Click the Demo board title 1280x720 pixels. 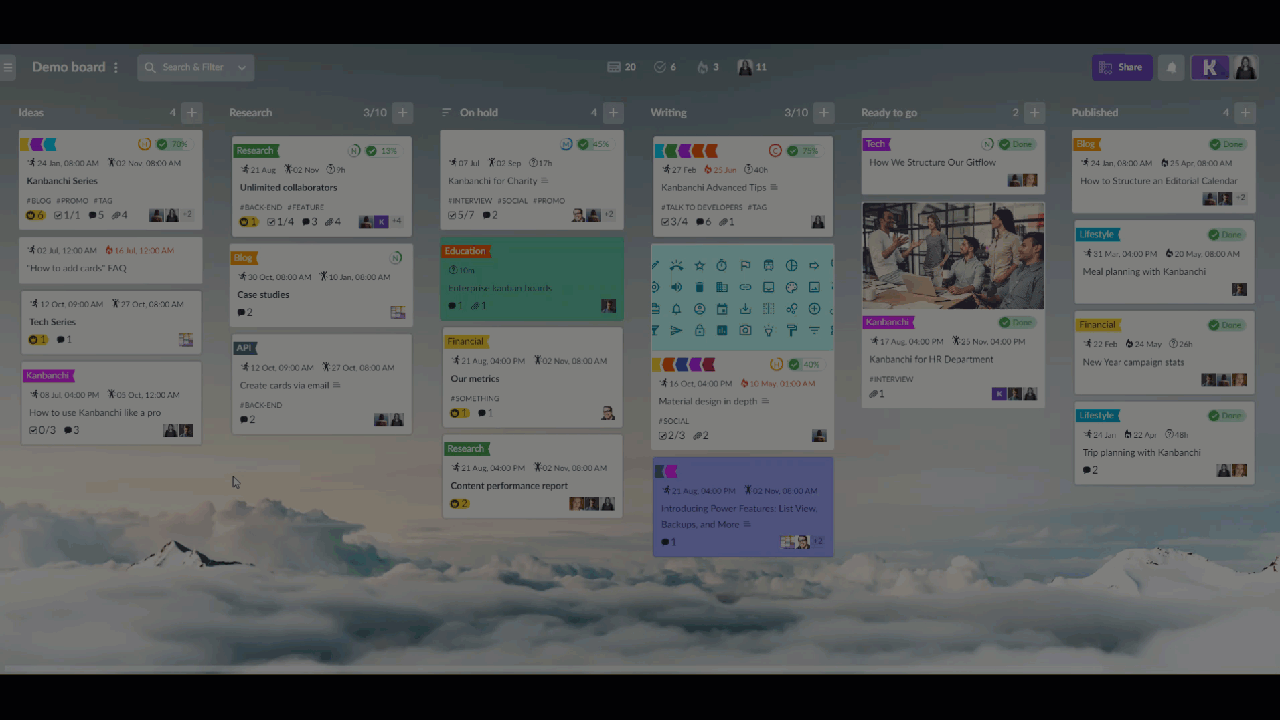click(68, 68)
